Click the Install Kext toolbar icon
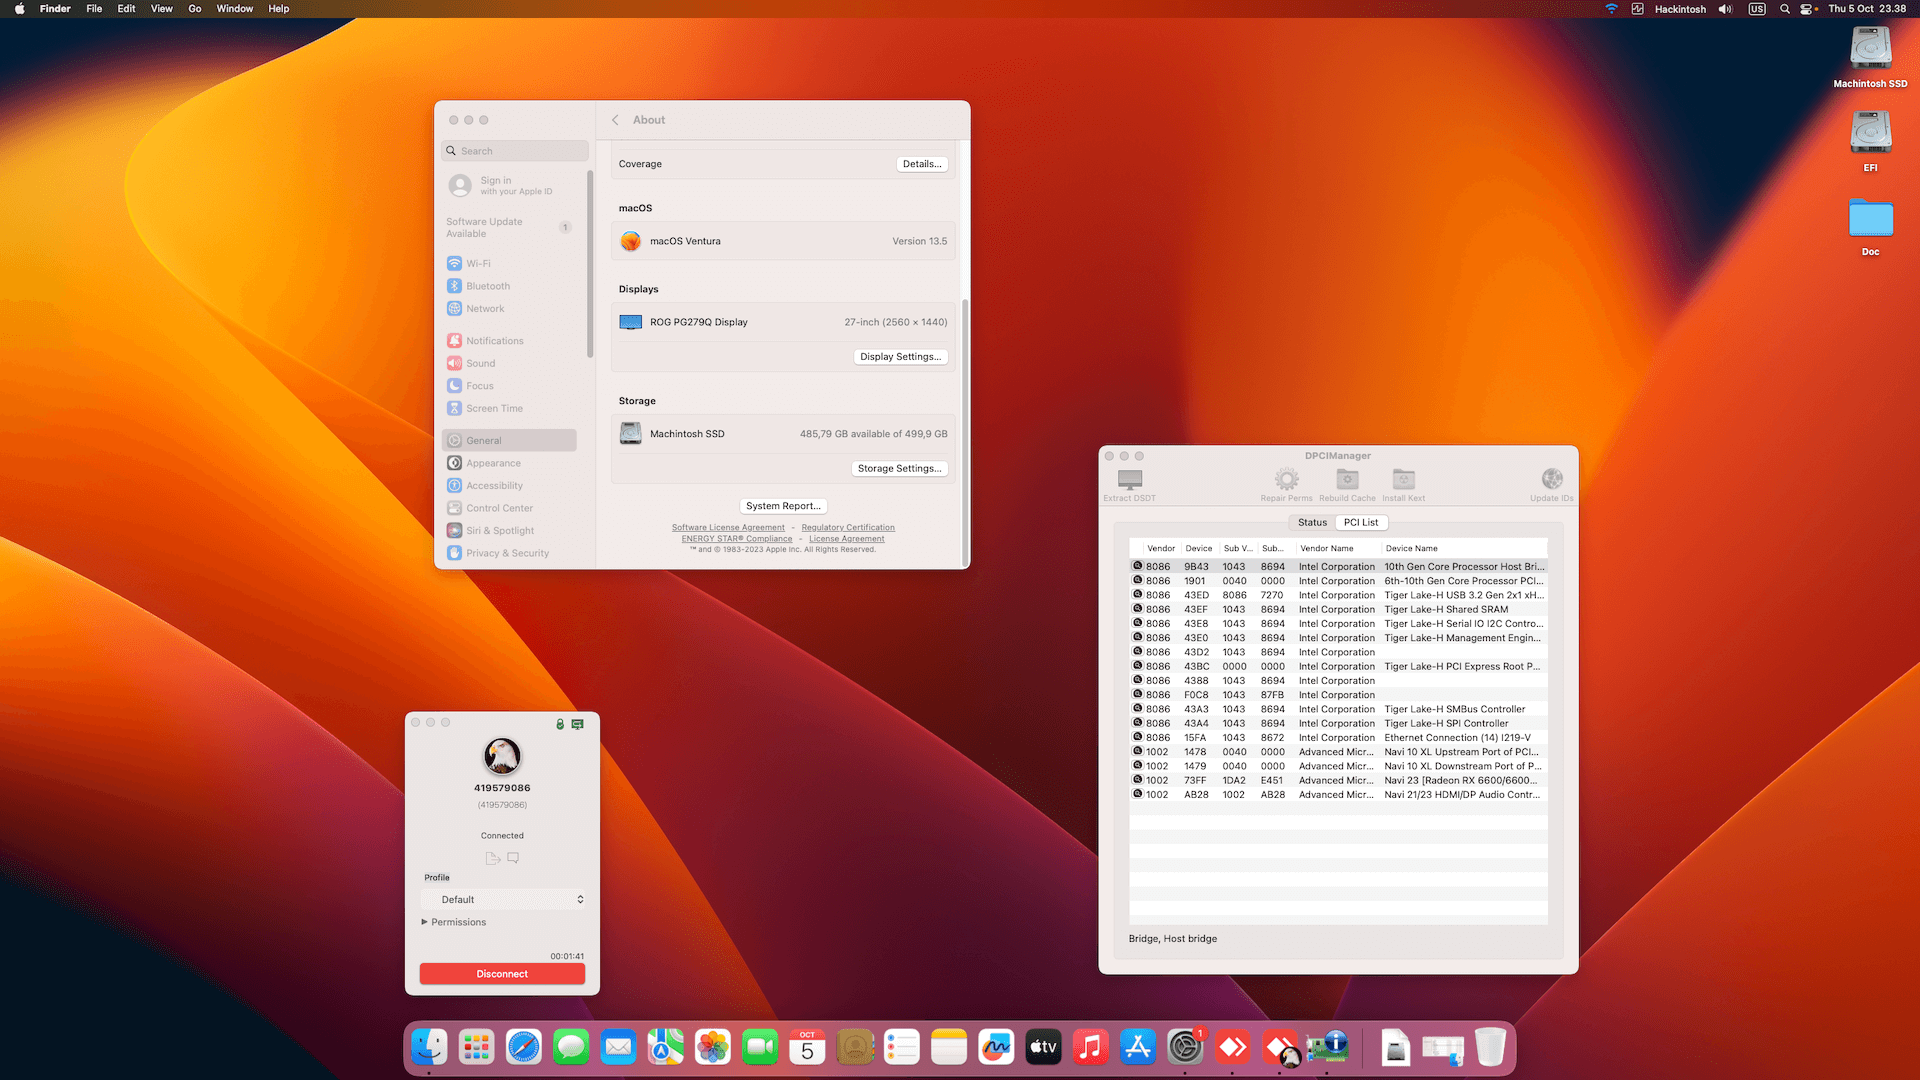This screenshot has height=1080, width=1920. click(1403, 480)
